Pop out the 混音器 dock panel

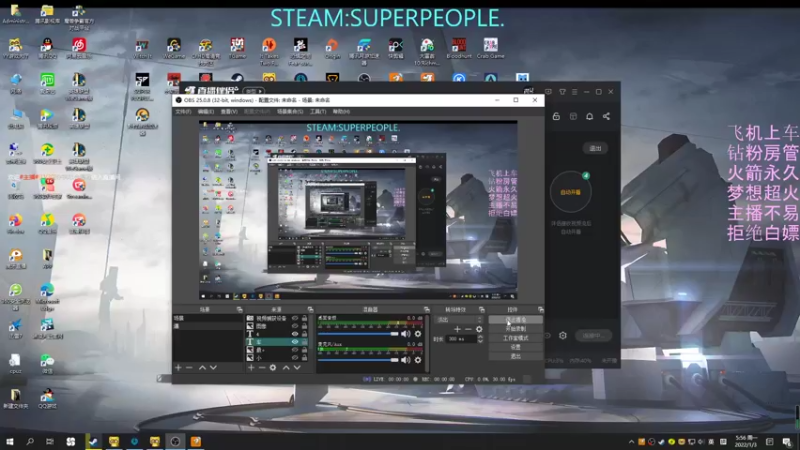coord(427,310)
